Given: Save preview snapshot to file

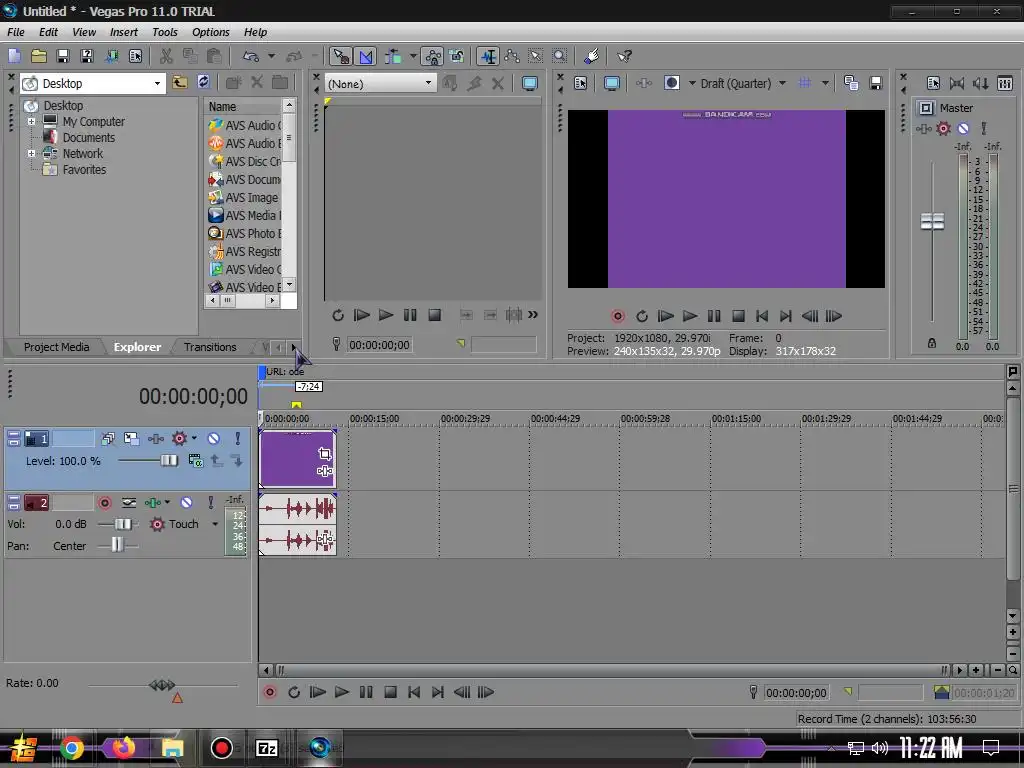Looking at the screenshot, I should pyautogui.click(x=876, y=83).
